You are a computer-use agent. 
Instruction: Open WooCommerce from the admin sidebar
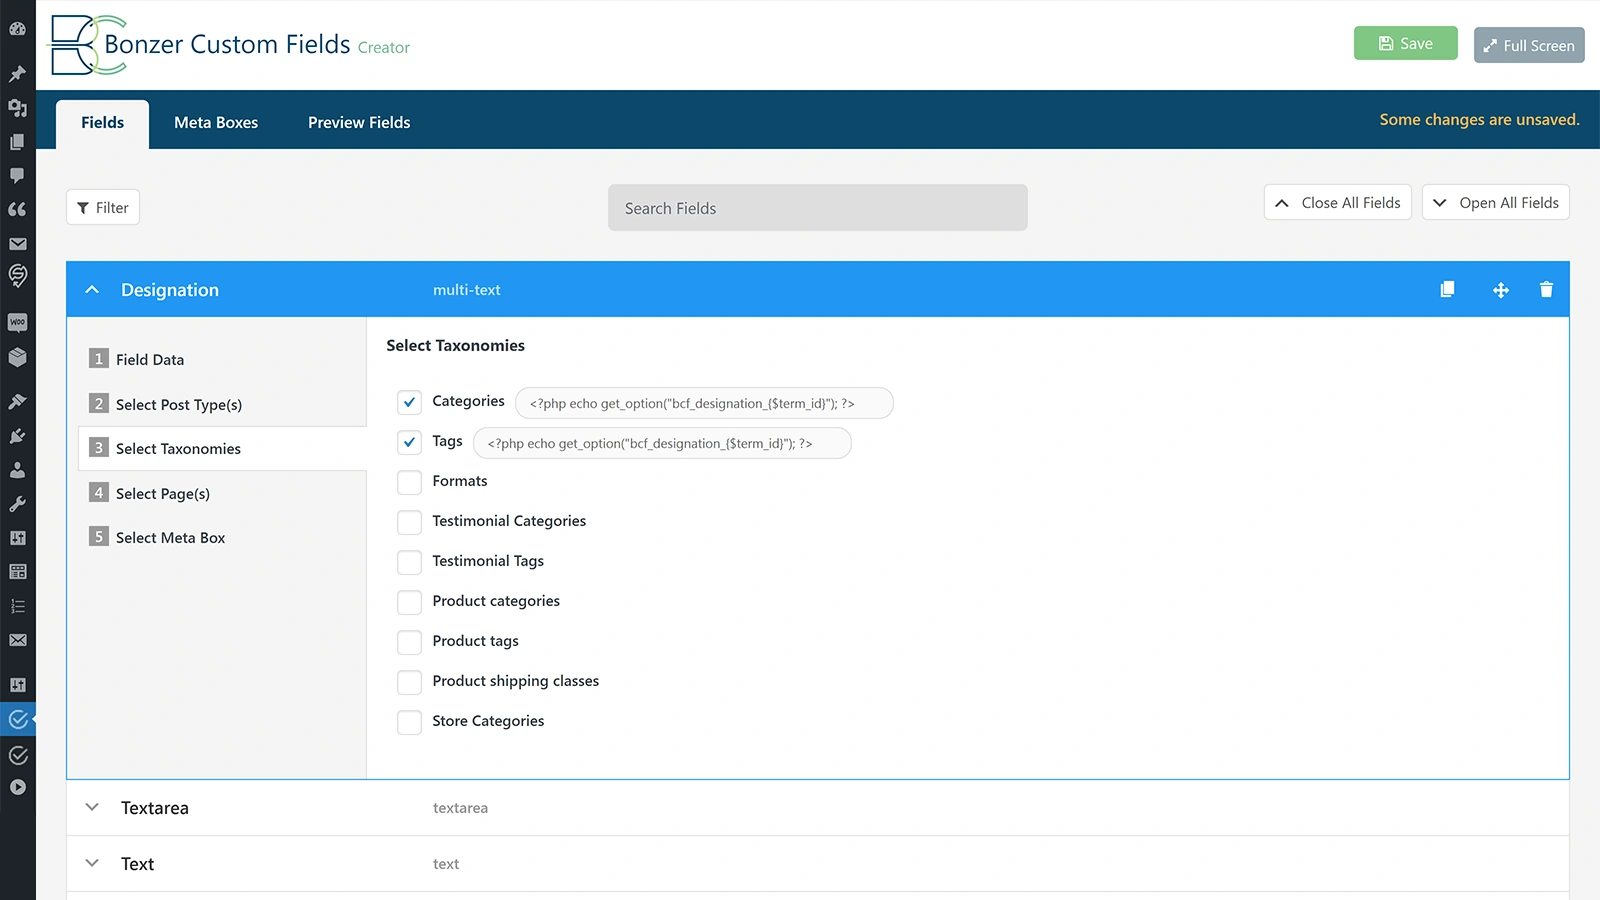click(x=17, y=322)
